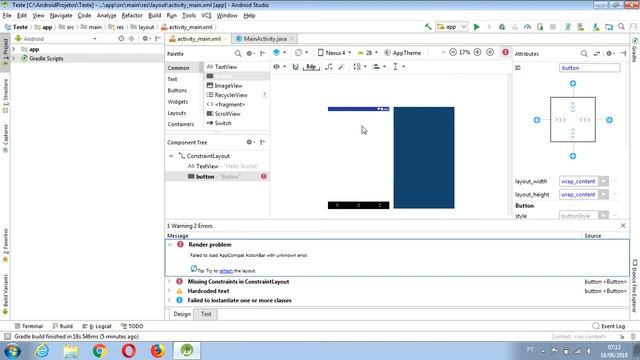Click the Debug app bug icon
The width and height of the screenshot is (640, 360).
[x=502, y=27]
